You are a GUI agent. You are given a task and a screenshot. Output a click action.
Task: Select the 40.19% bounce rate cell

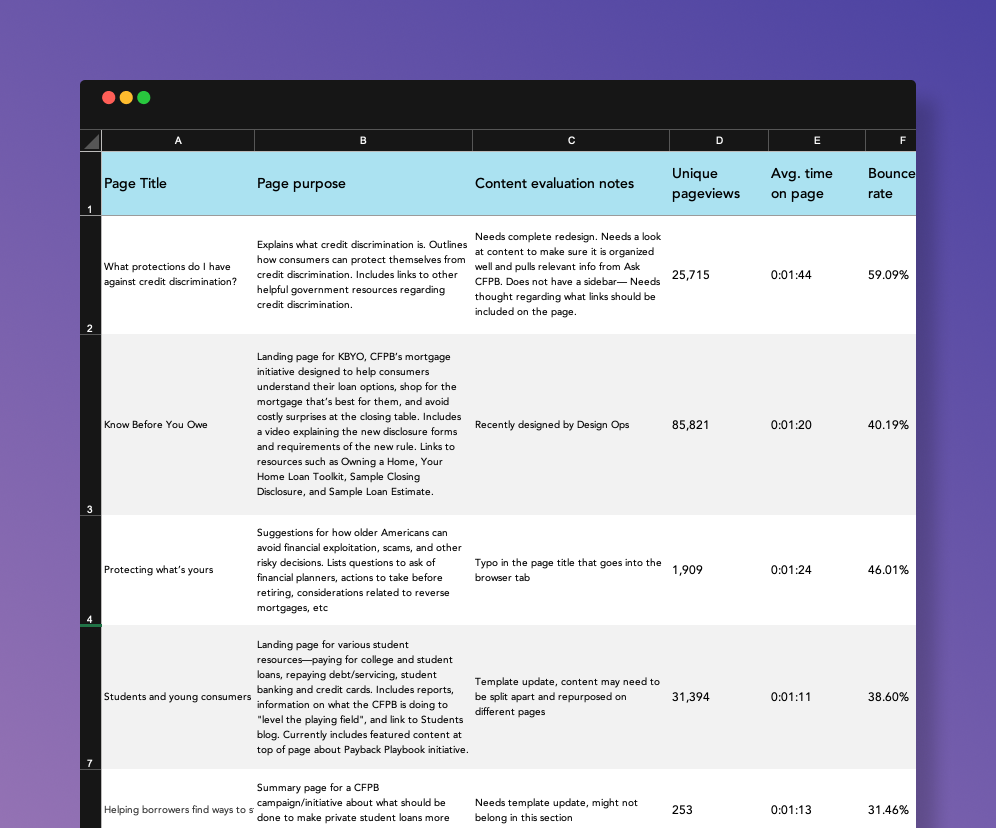pyautogui.click(x=891, y=425)
